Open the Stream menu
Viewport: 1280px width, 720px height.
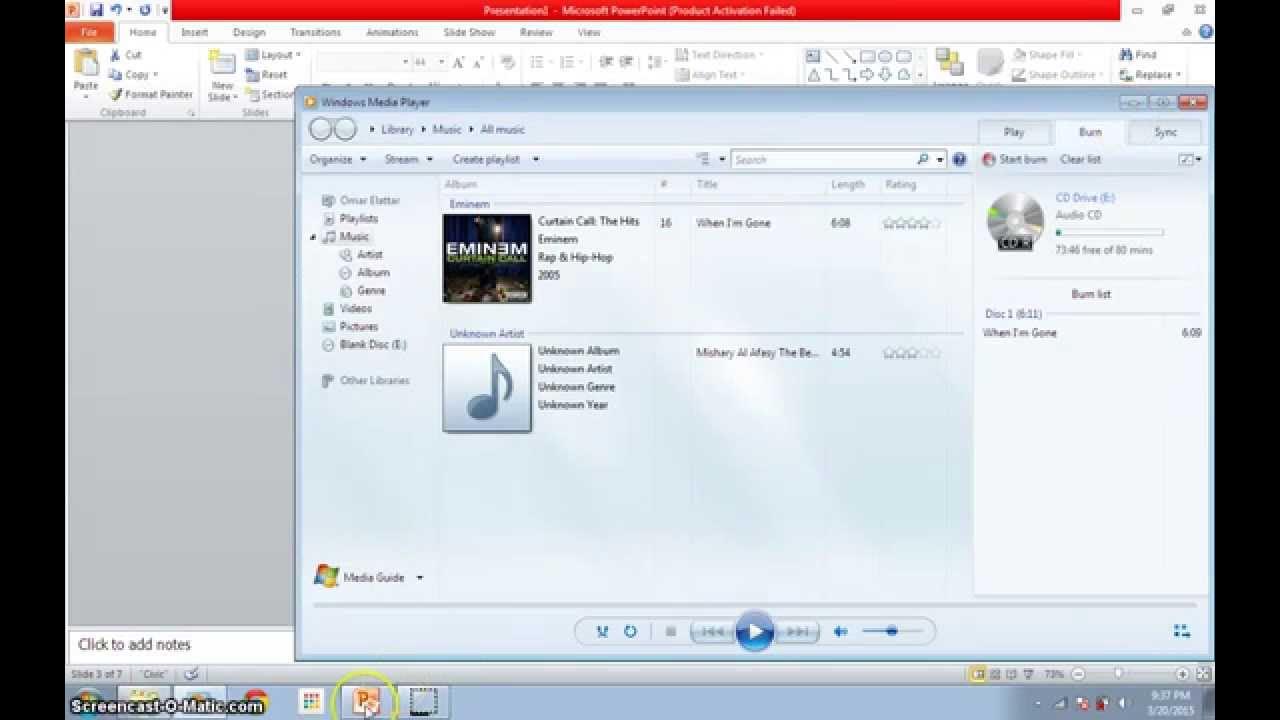pyautogui.click(x=409, y=159)
